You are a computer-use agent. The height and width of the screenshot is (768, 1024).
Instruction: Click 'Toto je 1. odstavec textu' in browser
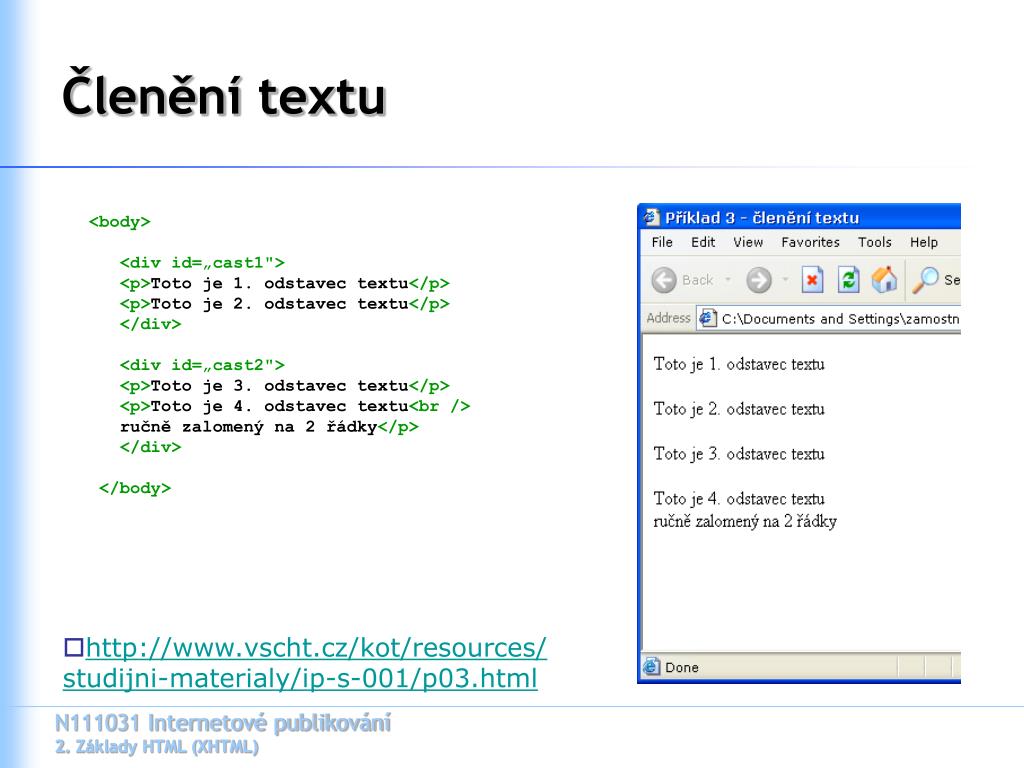click(x=739, y=364)
